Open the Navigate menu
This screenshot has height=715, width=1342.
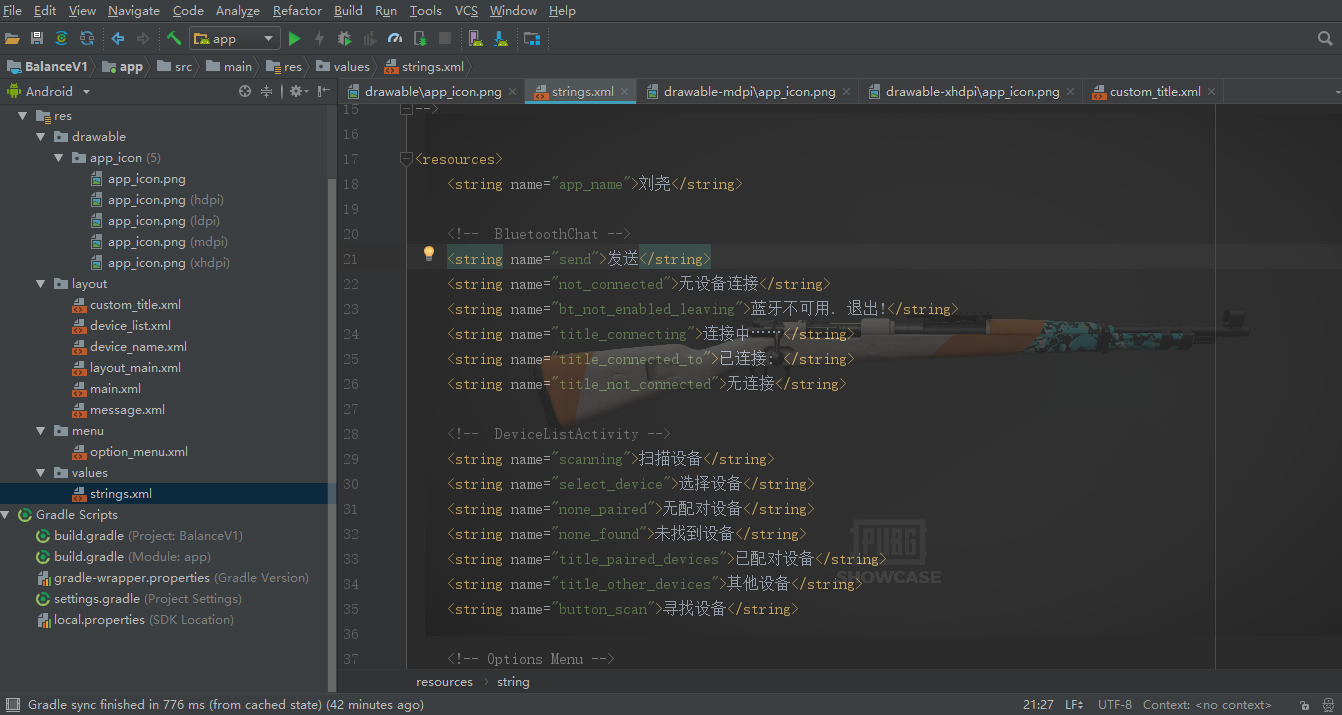point(134,11)
